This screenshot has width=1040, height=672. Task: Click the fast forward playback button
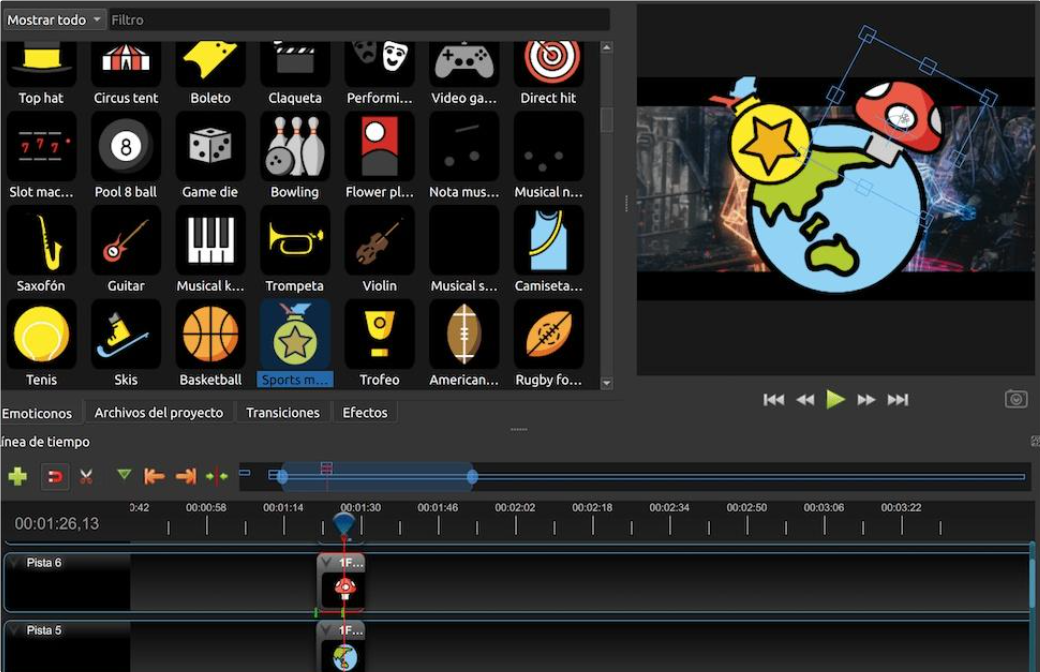pyautogui.click(x=866, y=399)
